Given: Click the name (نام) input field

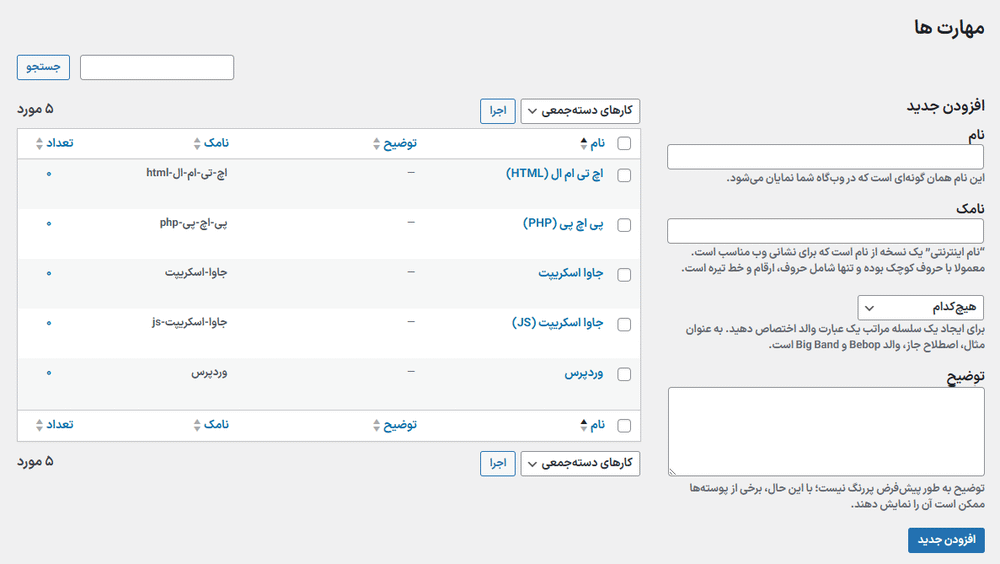Looking at the screenshot, I should tap(826, 157).
